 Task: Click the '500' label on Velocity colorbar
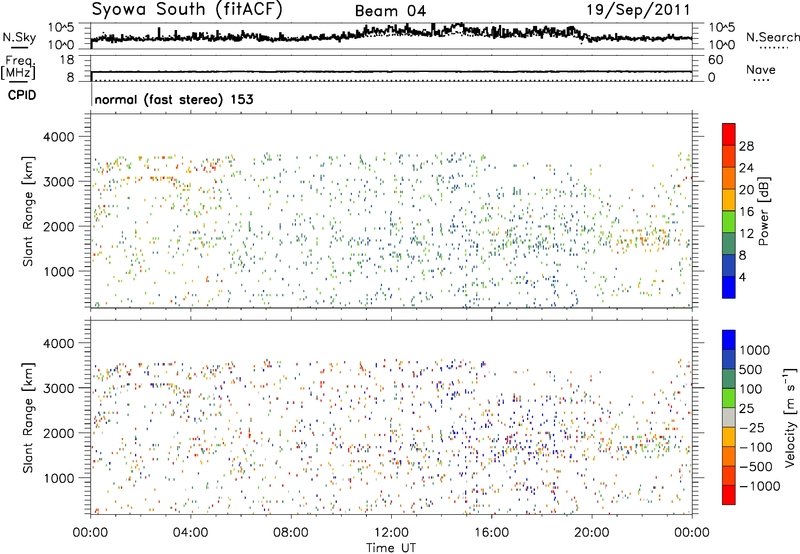point(751,369)
